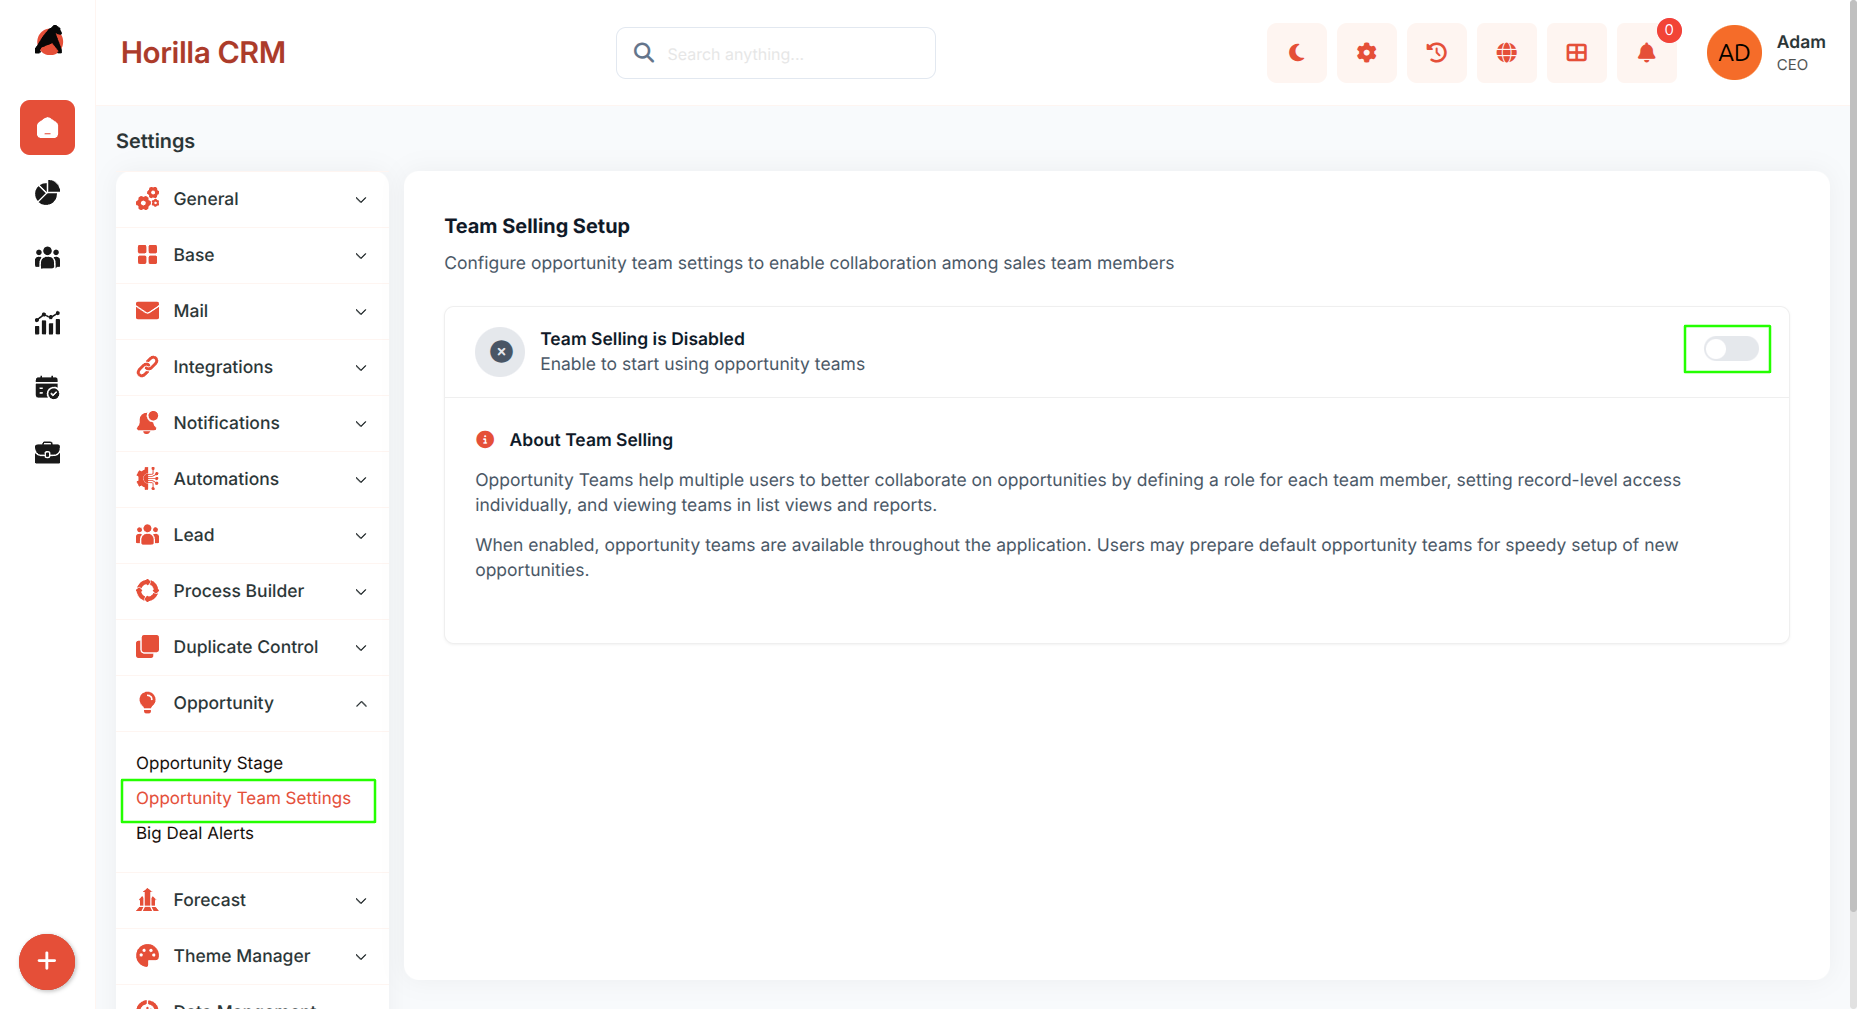Open the grid layout icon in header

coord(1577,53)
